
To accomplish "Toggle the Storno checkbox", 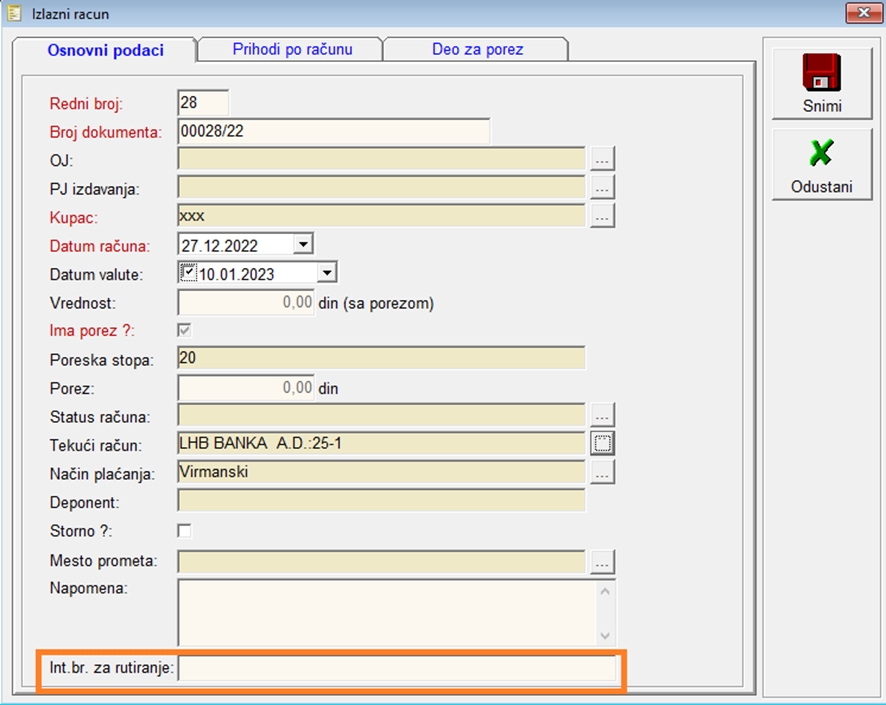I will [x=185, y=530].
